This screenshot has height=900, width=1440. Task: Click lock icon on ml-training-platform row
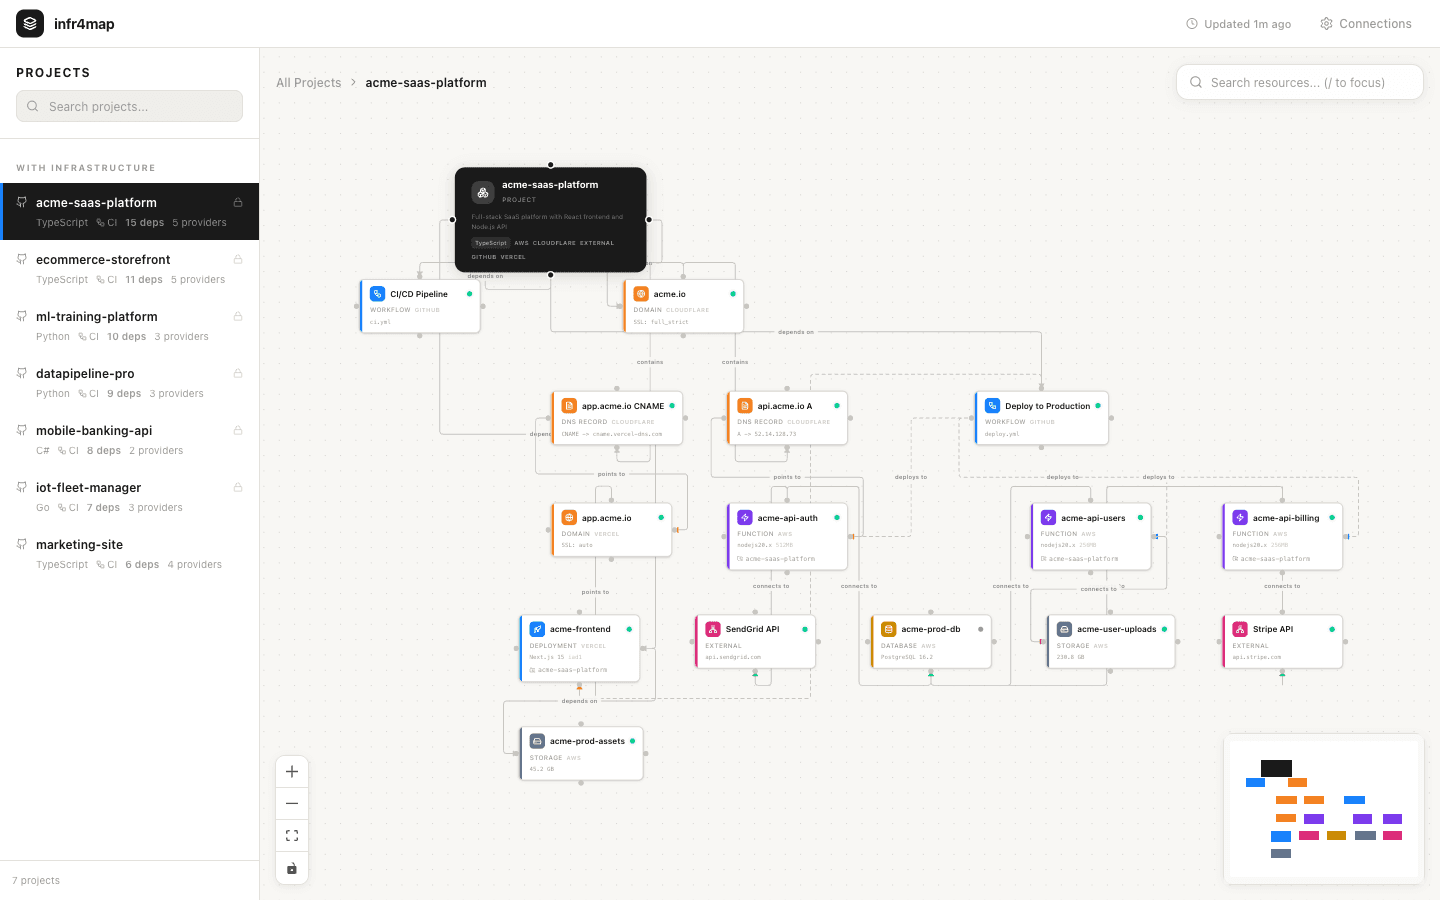[x=238, y=316]
